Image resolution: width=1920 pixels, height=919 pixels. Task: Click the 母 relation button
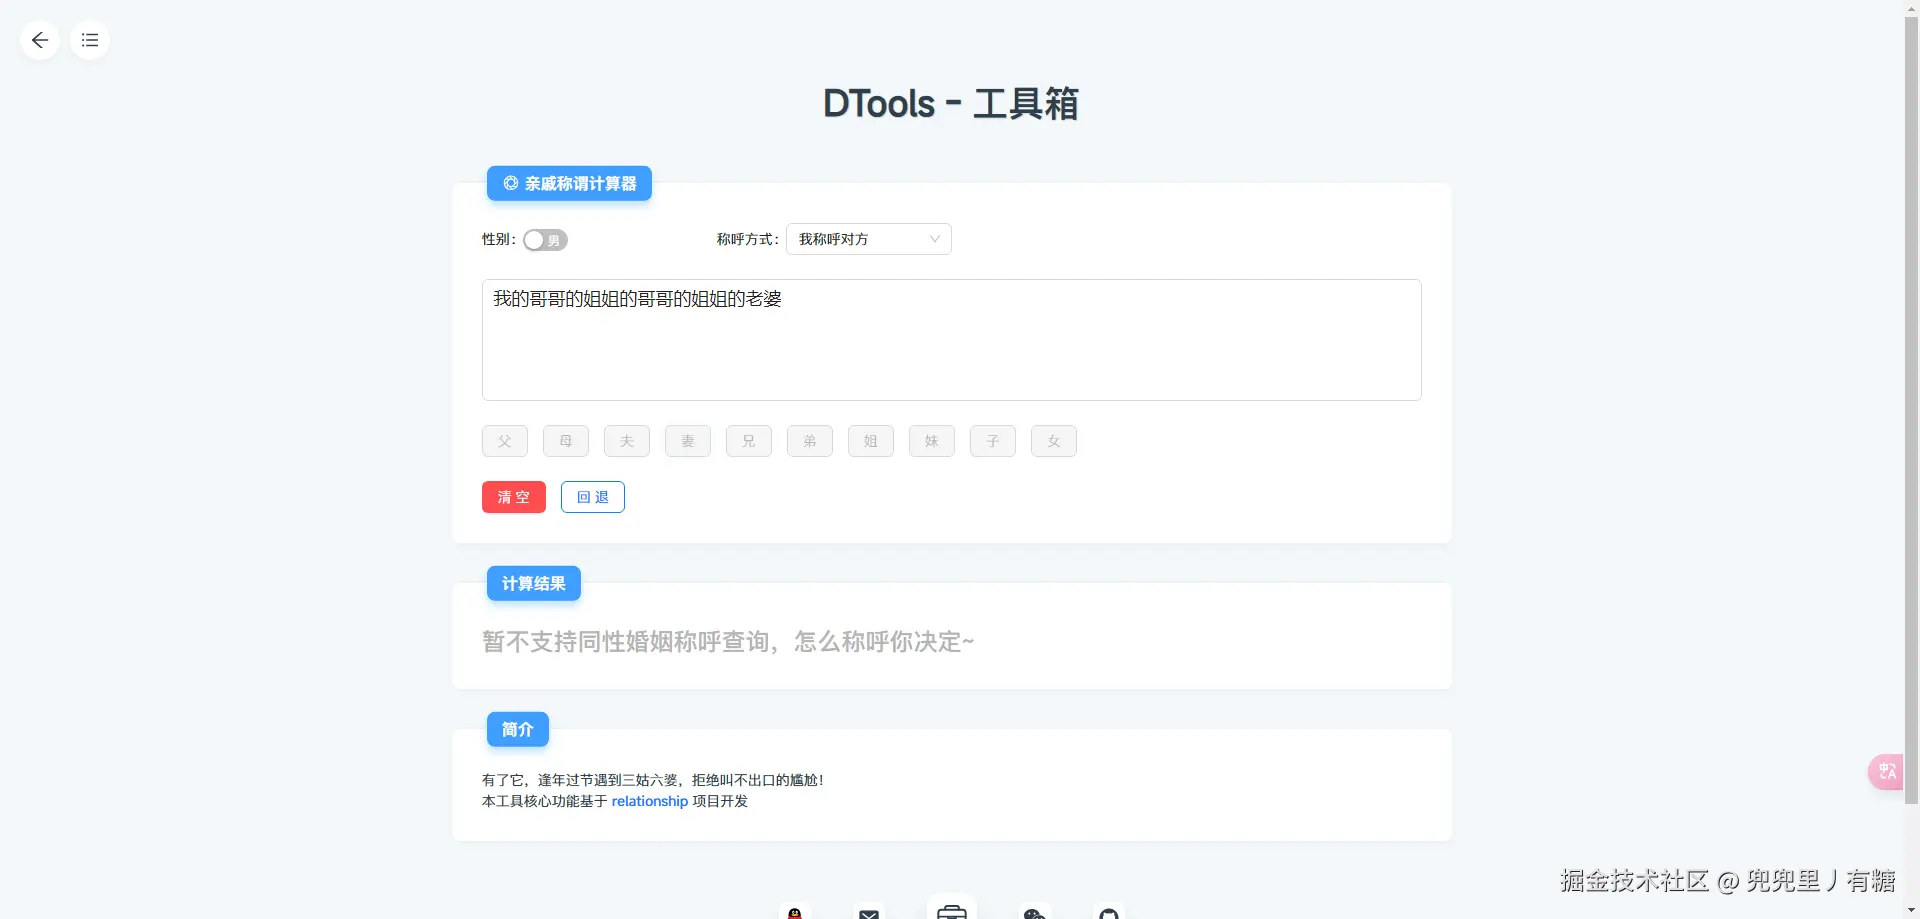point(566,441)
